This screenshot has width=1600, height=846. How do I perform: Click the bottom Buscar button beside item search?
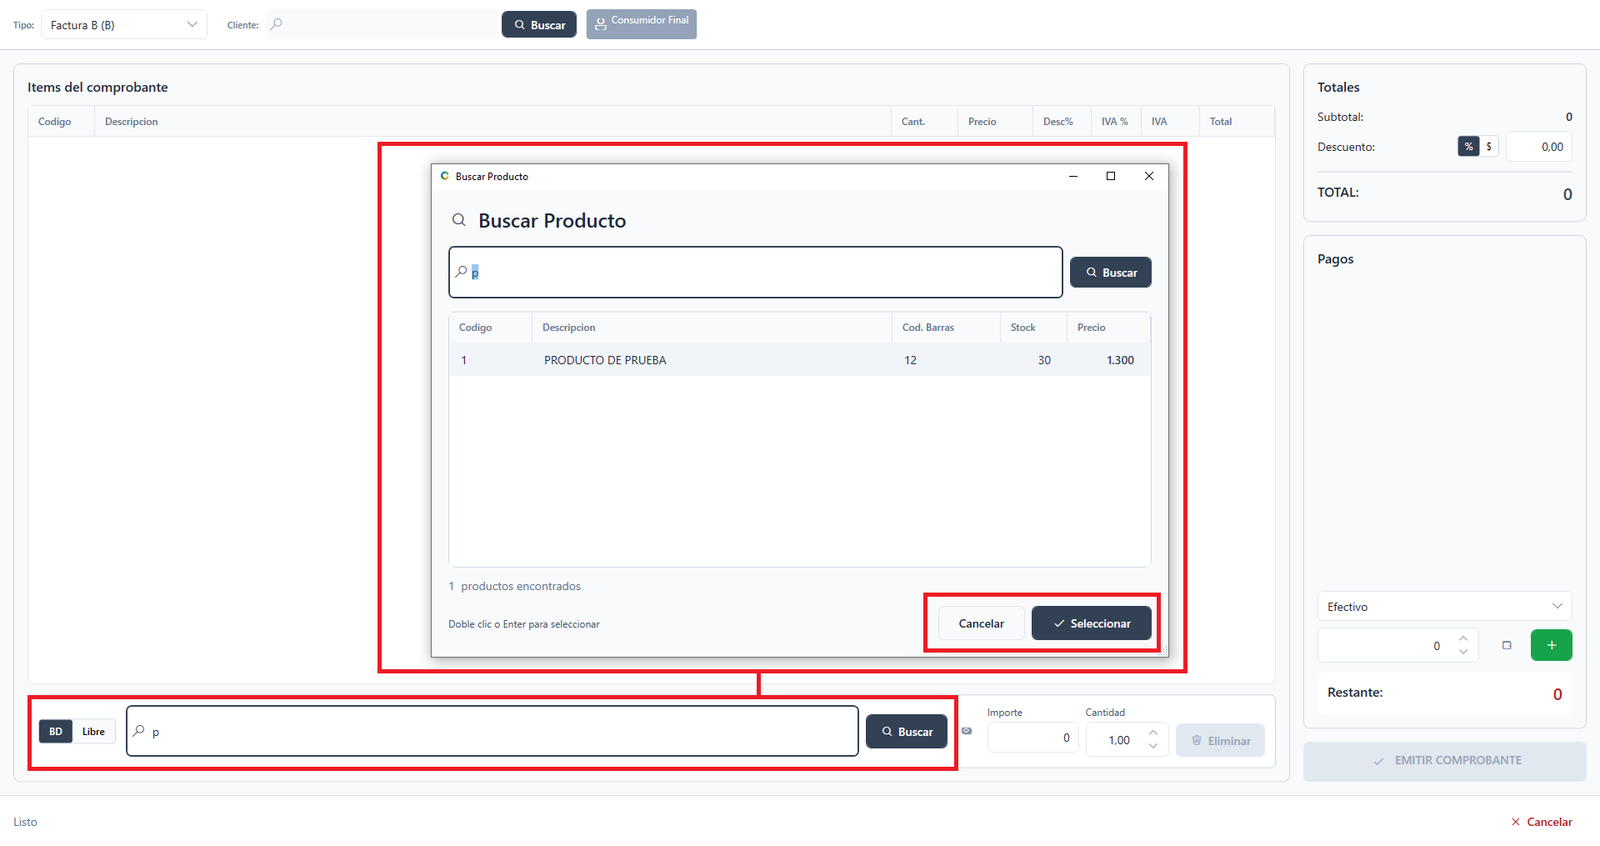point(906,731)
